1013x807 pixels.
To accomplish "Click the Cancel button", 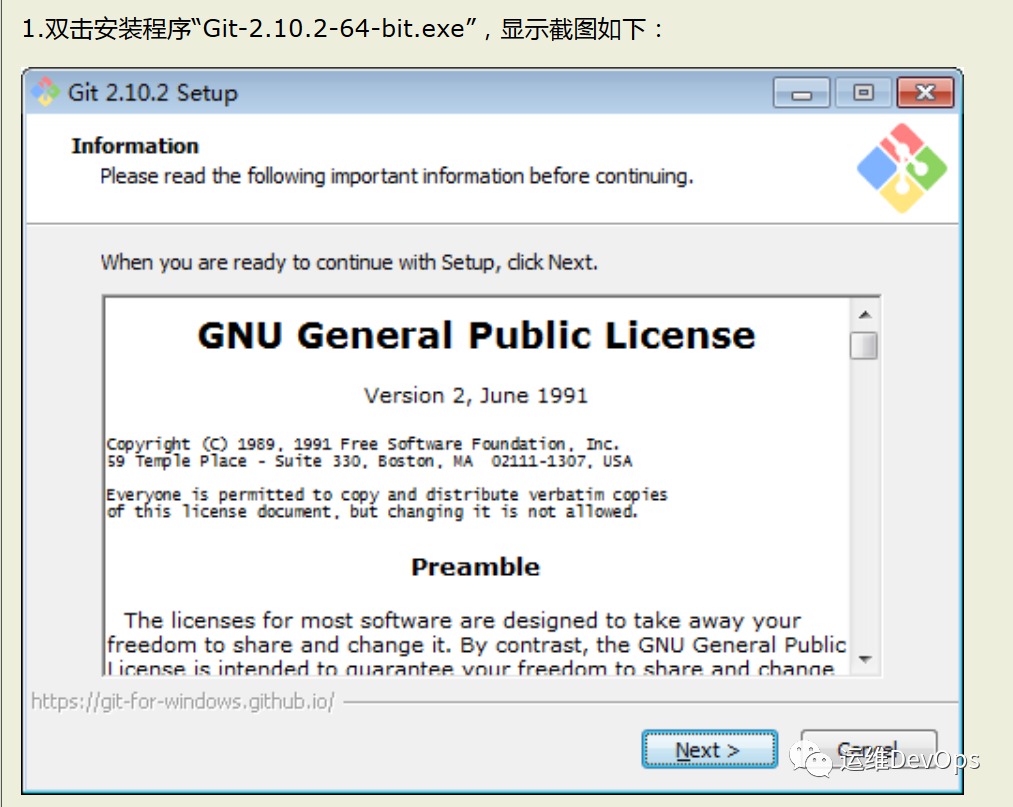I will (x=868, y=749).
